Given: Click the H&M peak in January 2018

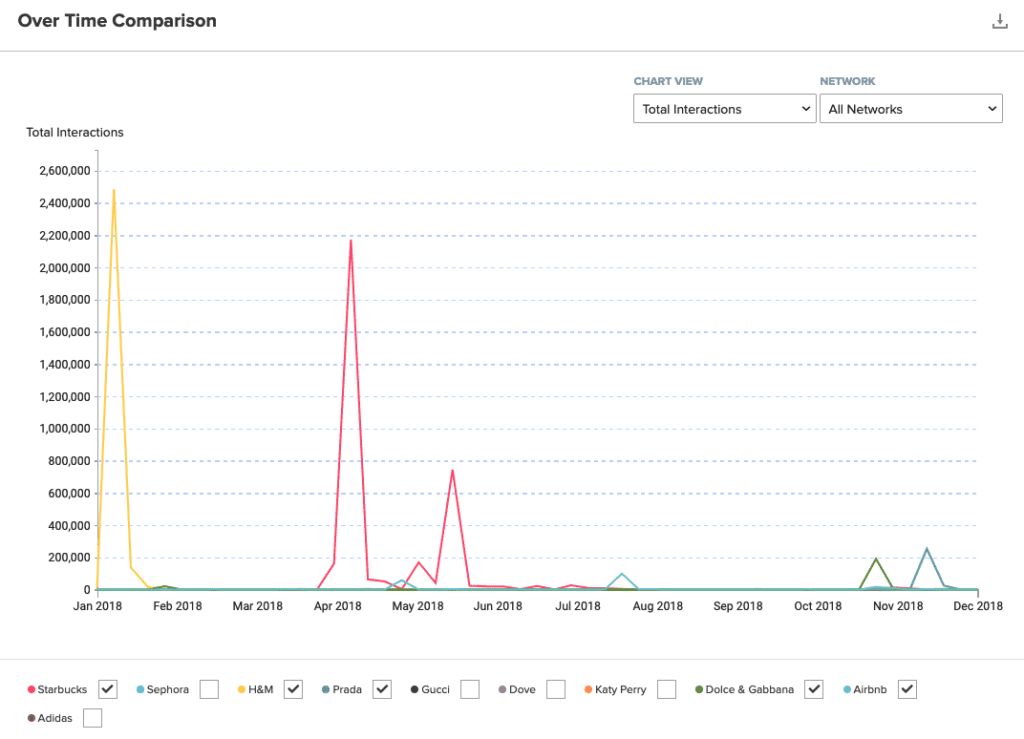Looking at the screenshot, I should [114, 190].
